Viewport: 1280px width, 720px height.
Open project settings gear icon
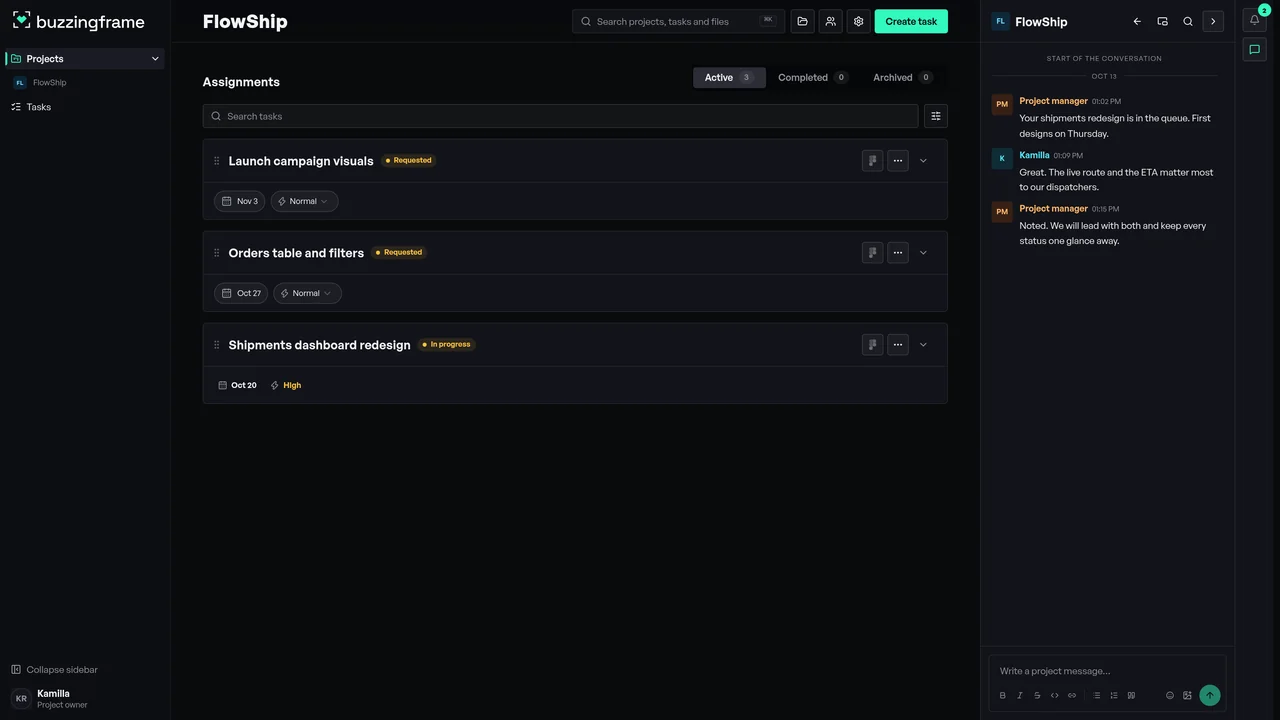coord(858,21)
